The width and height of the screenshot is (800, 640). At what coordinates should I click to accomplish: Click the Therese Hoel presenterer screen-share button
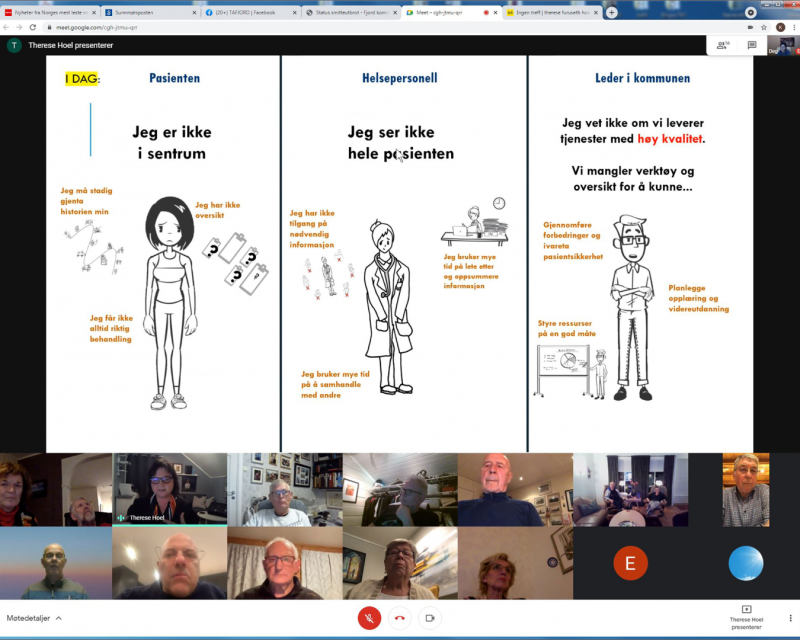tap(745, 617)
